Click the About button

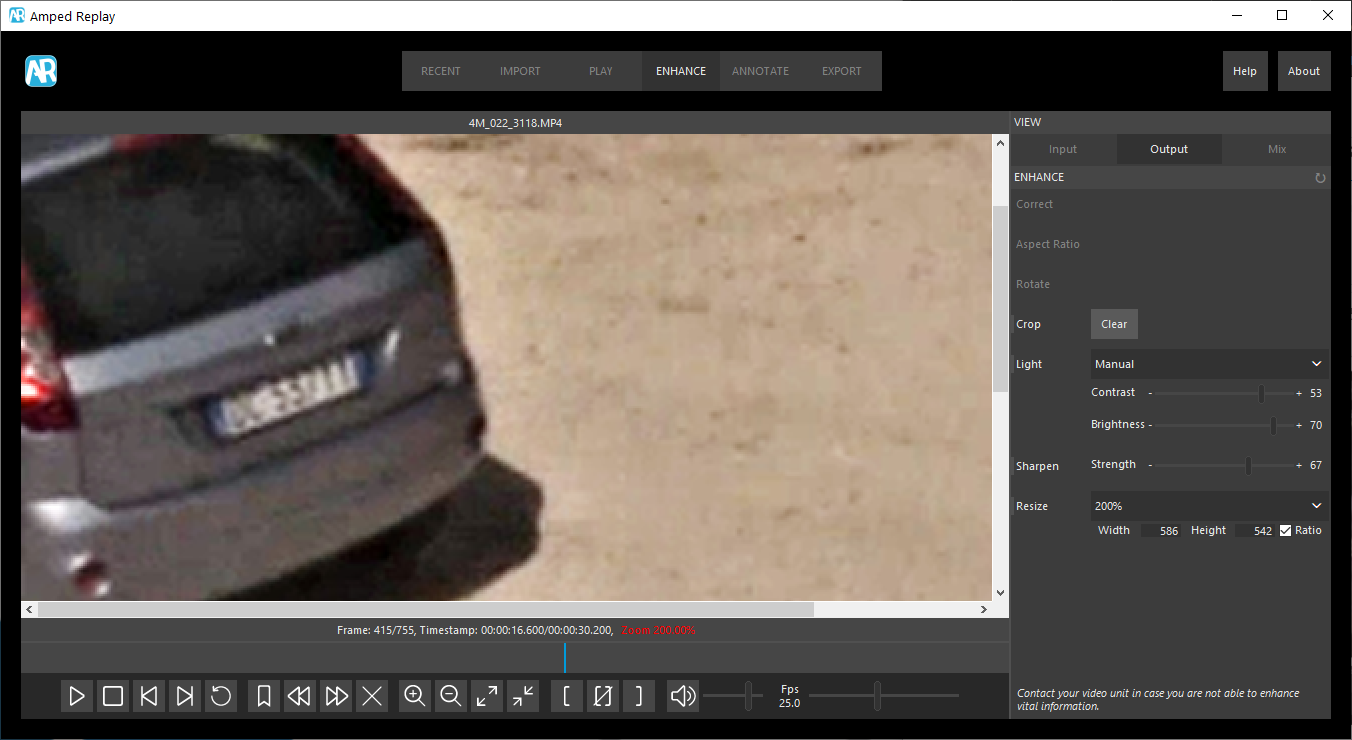(1303, 71)
